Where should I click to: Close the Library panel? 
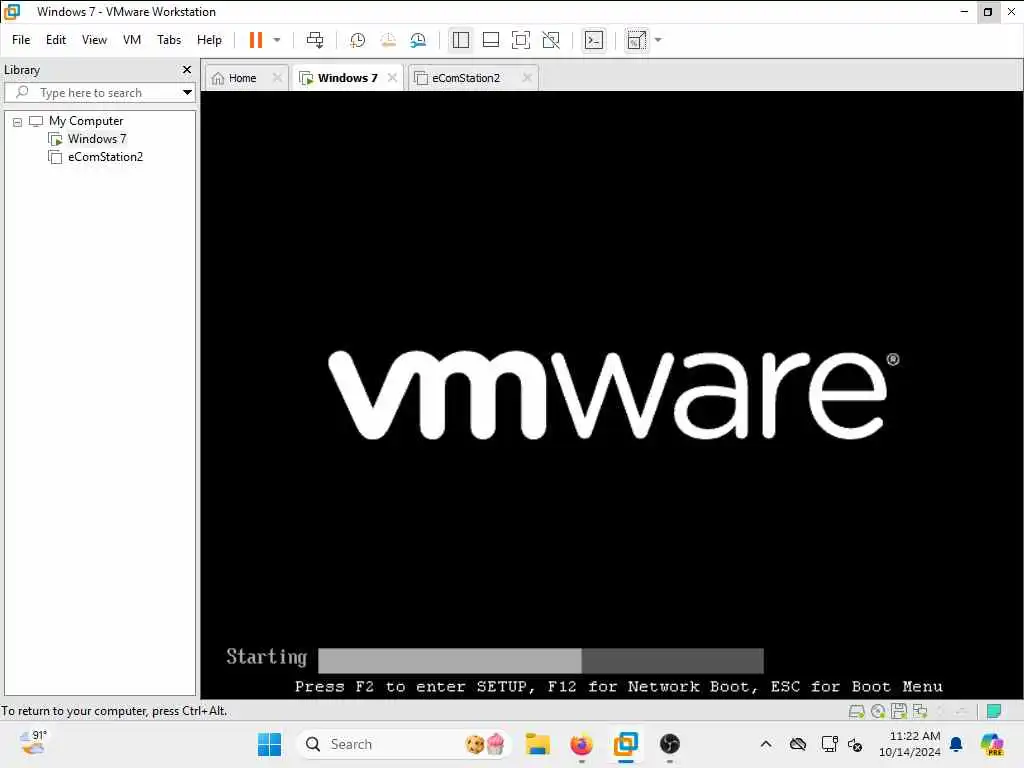[x=187, y=69]
